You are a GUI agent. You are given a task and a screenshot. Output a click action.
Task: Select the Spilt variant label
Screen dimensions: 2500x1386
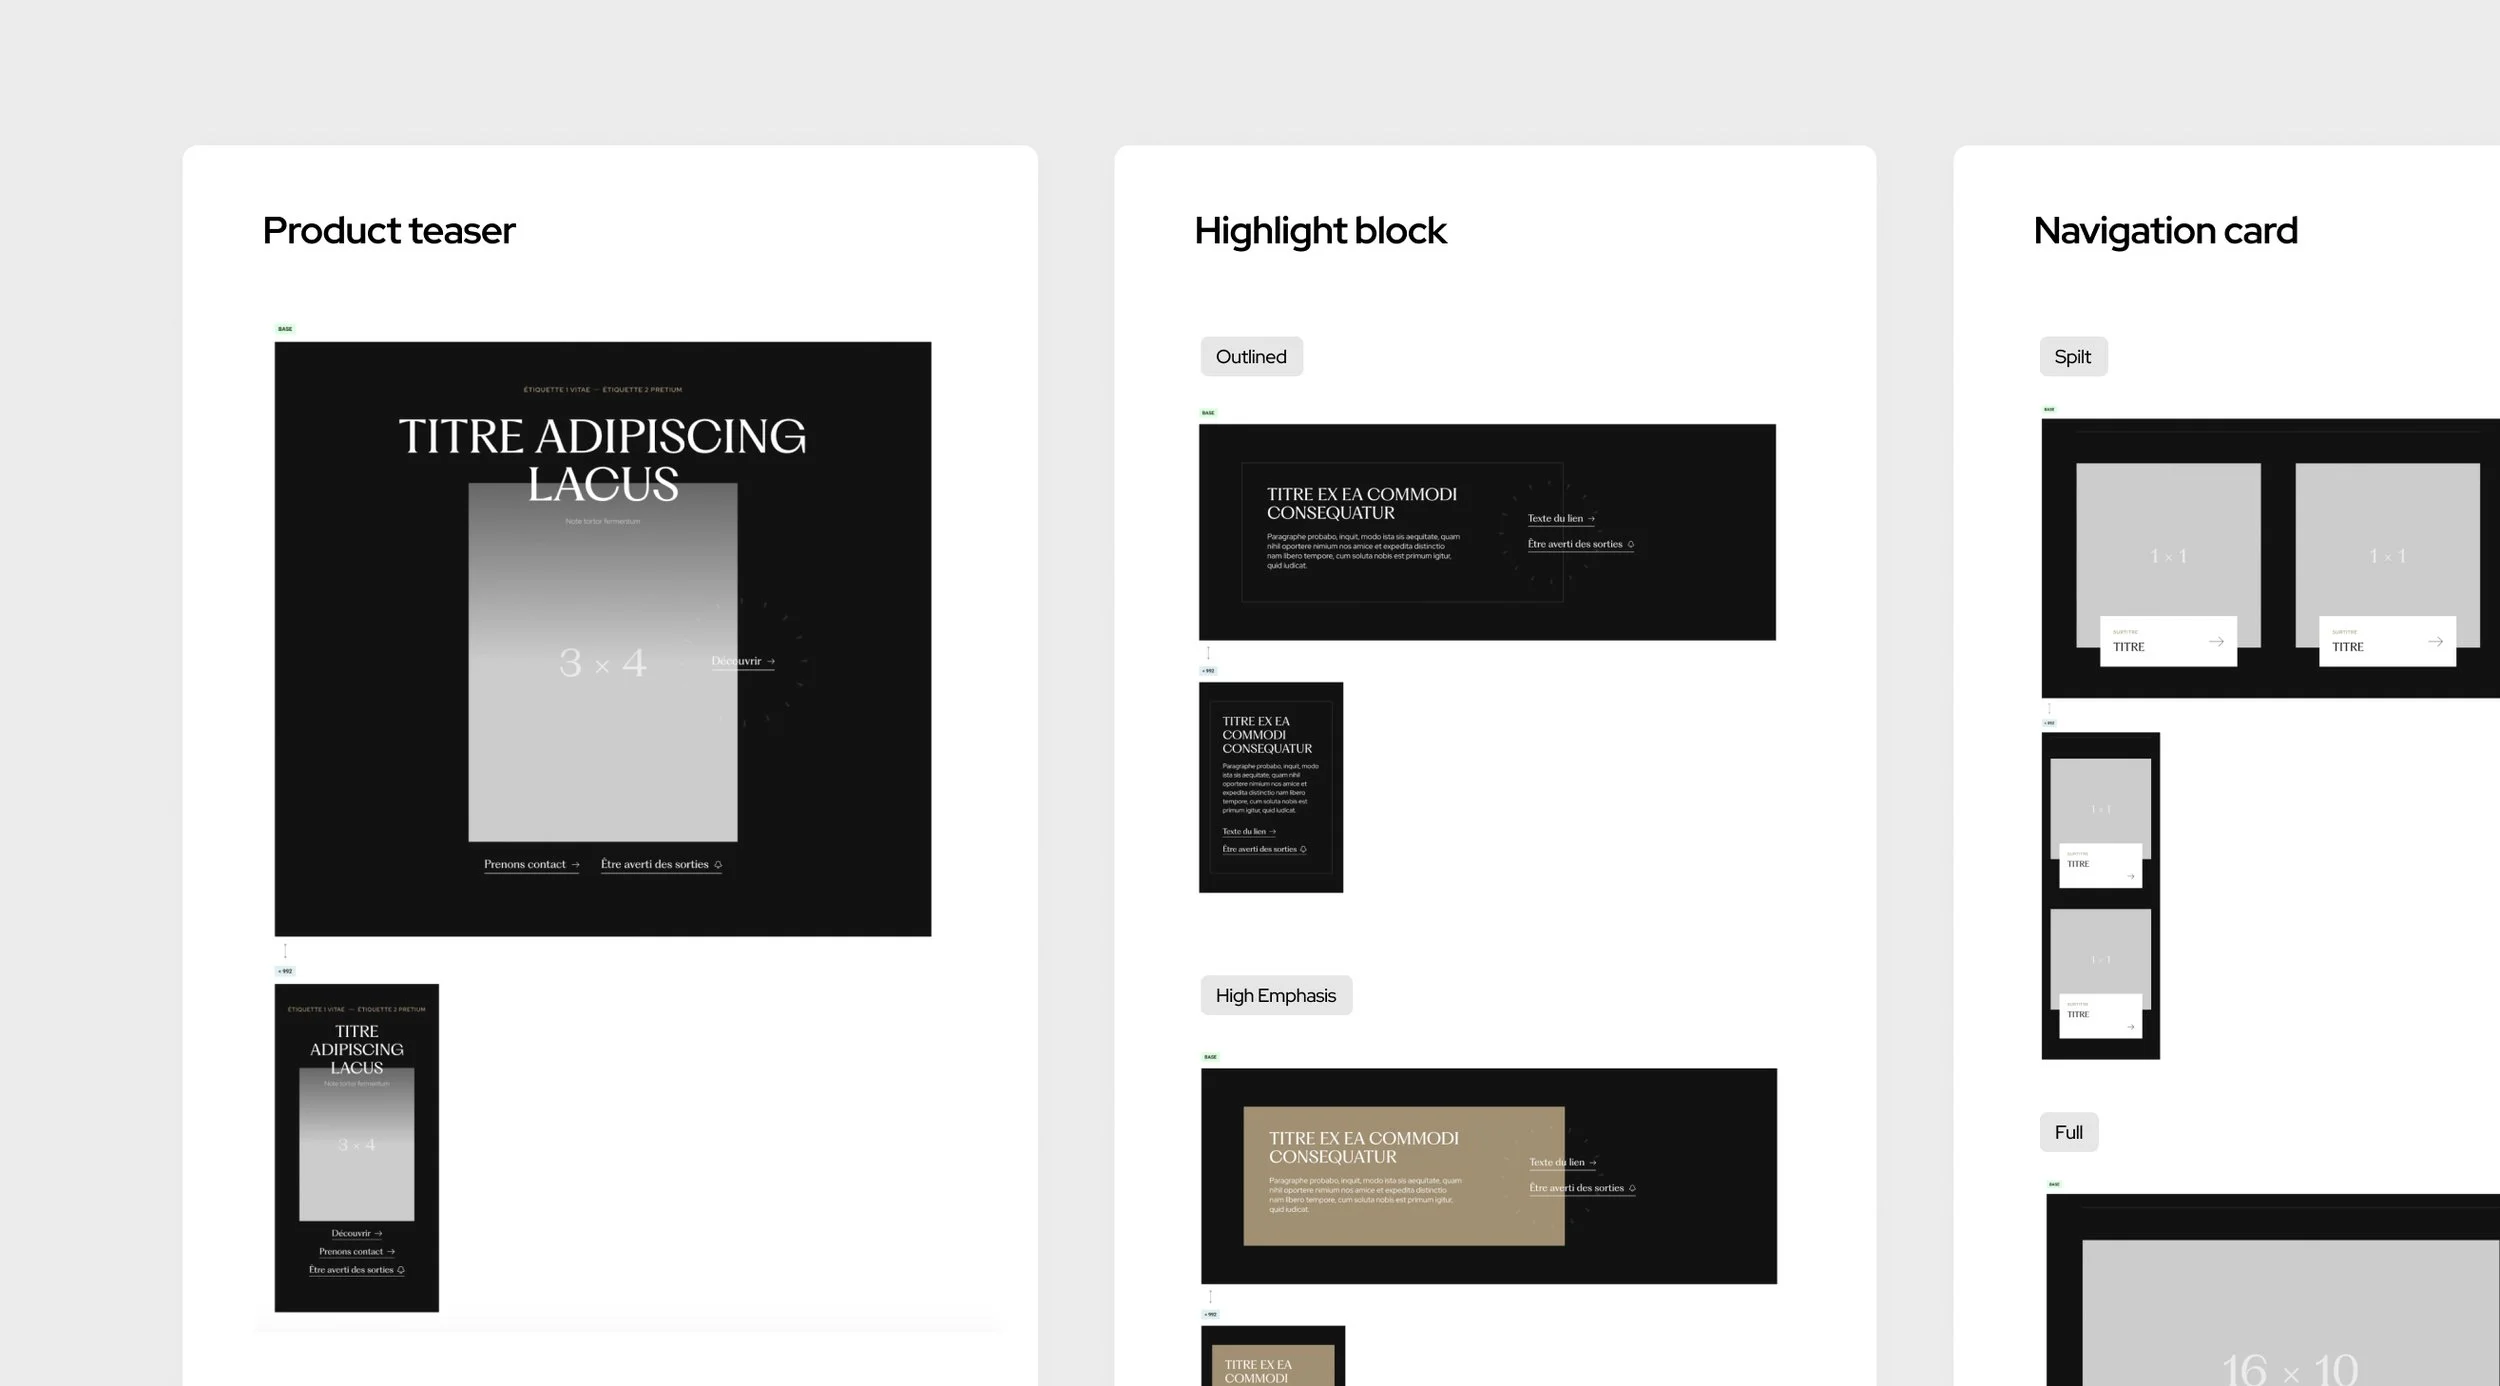pos(2072,357)
